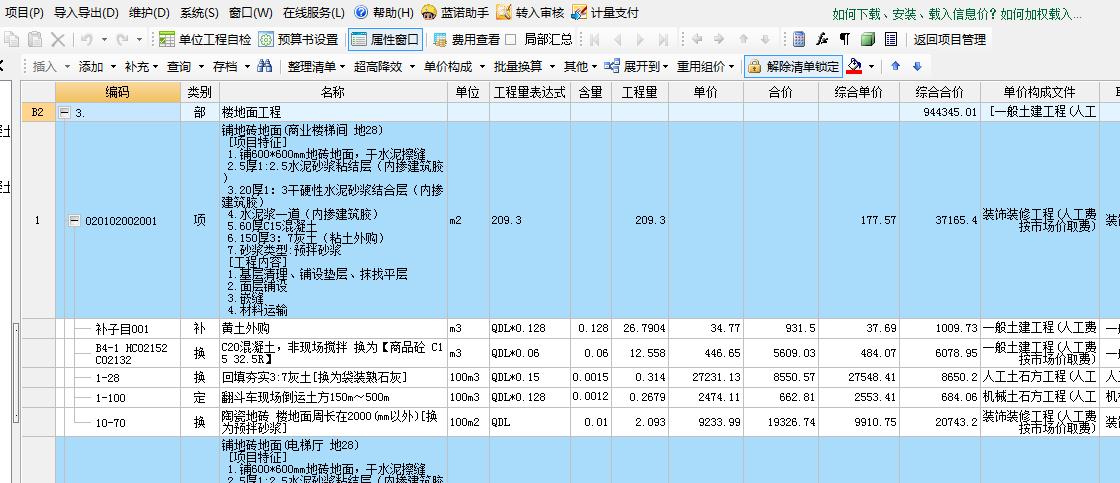1120x483 pixels.
Task: Click 转入审核 transfer to review
Action: (530, 12)
